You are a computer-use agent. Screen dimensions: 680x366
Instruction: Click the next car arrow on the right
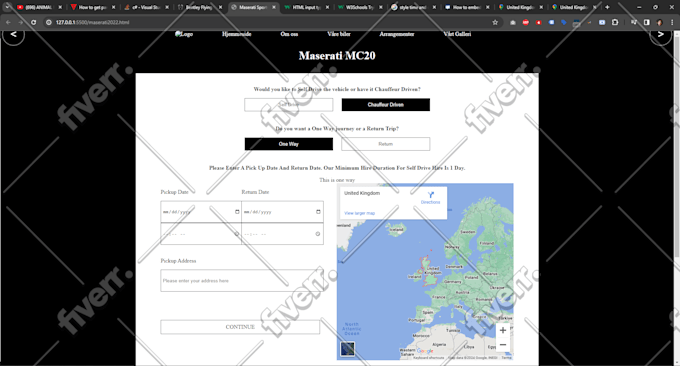(x=660, y=34)
